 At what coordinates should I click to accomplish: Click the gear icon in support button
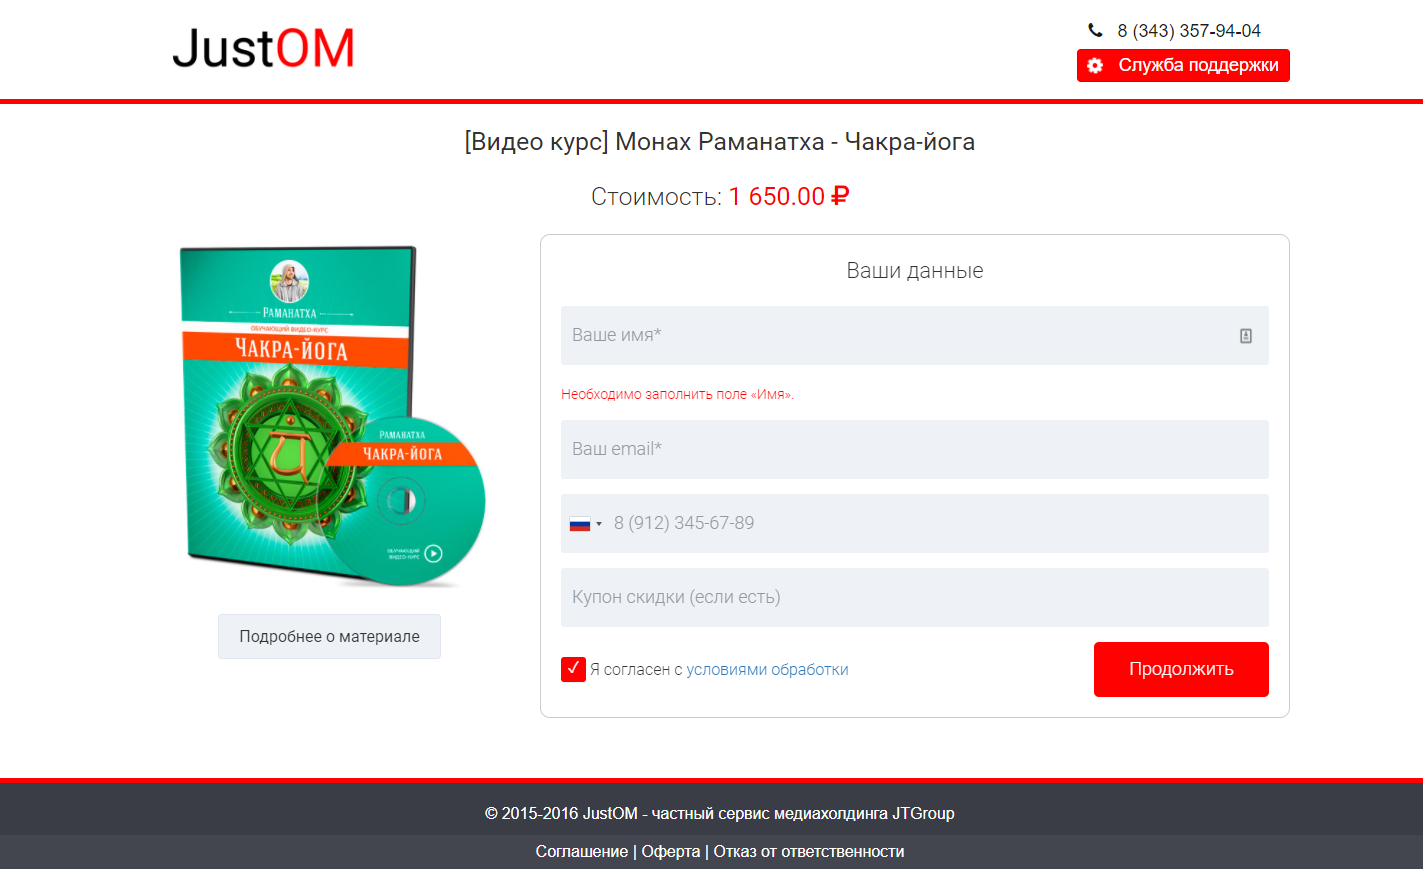click(1095, 65)
